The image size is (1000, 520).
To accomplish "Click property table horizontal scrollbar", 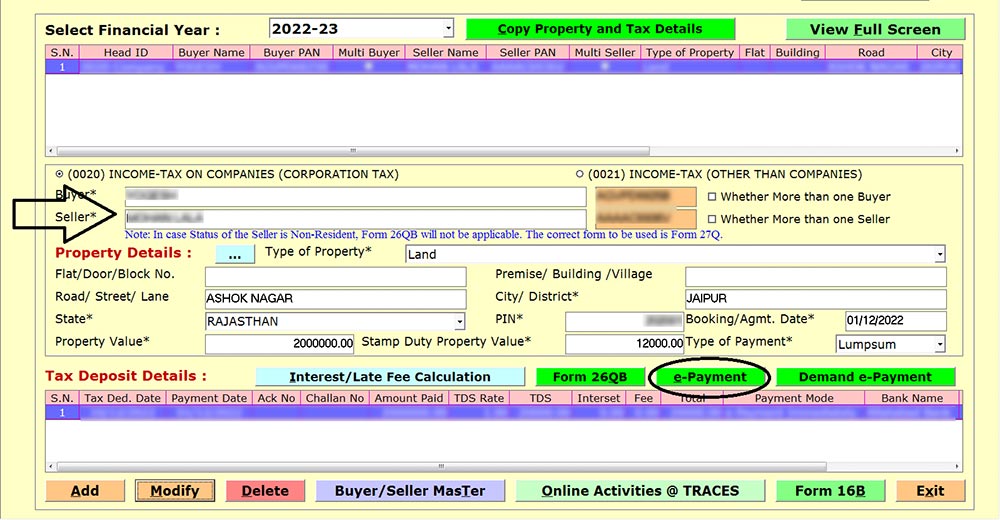I will click(x=353, y=151).
